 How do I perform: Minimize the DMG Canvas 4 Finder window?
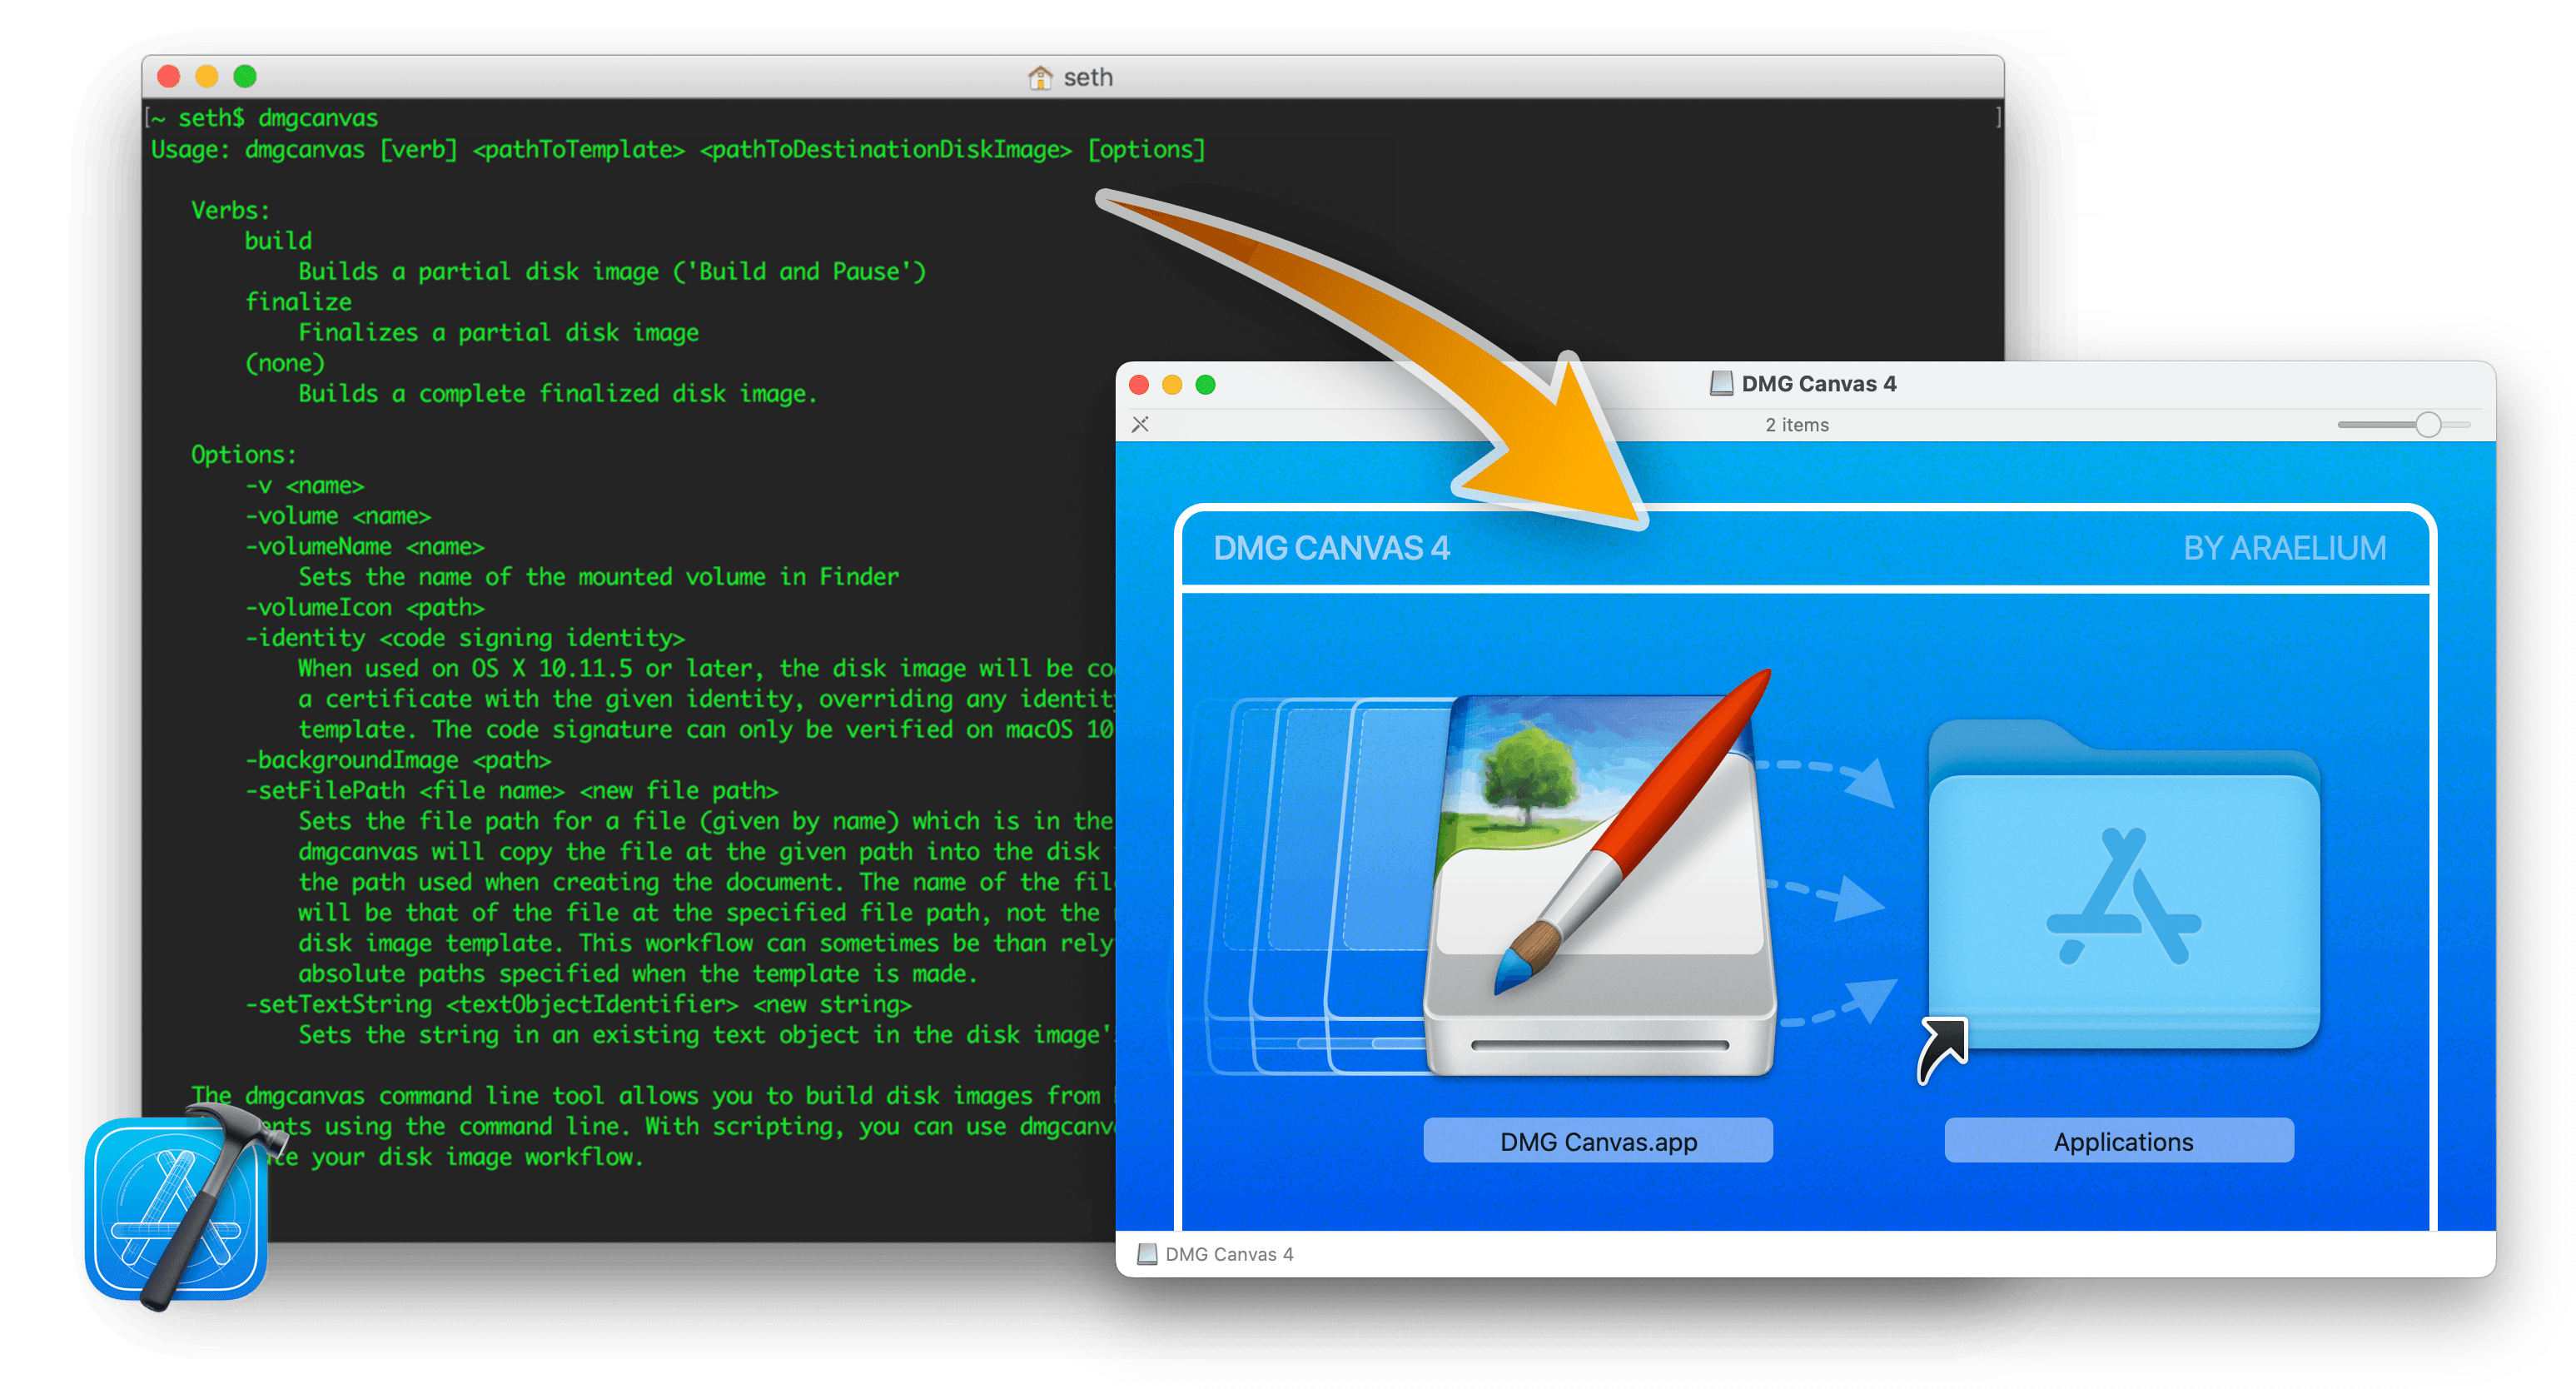[x=1172, y=385]
